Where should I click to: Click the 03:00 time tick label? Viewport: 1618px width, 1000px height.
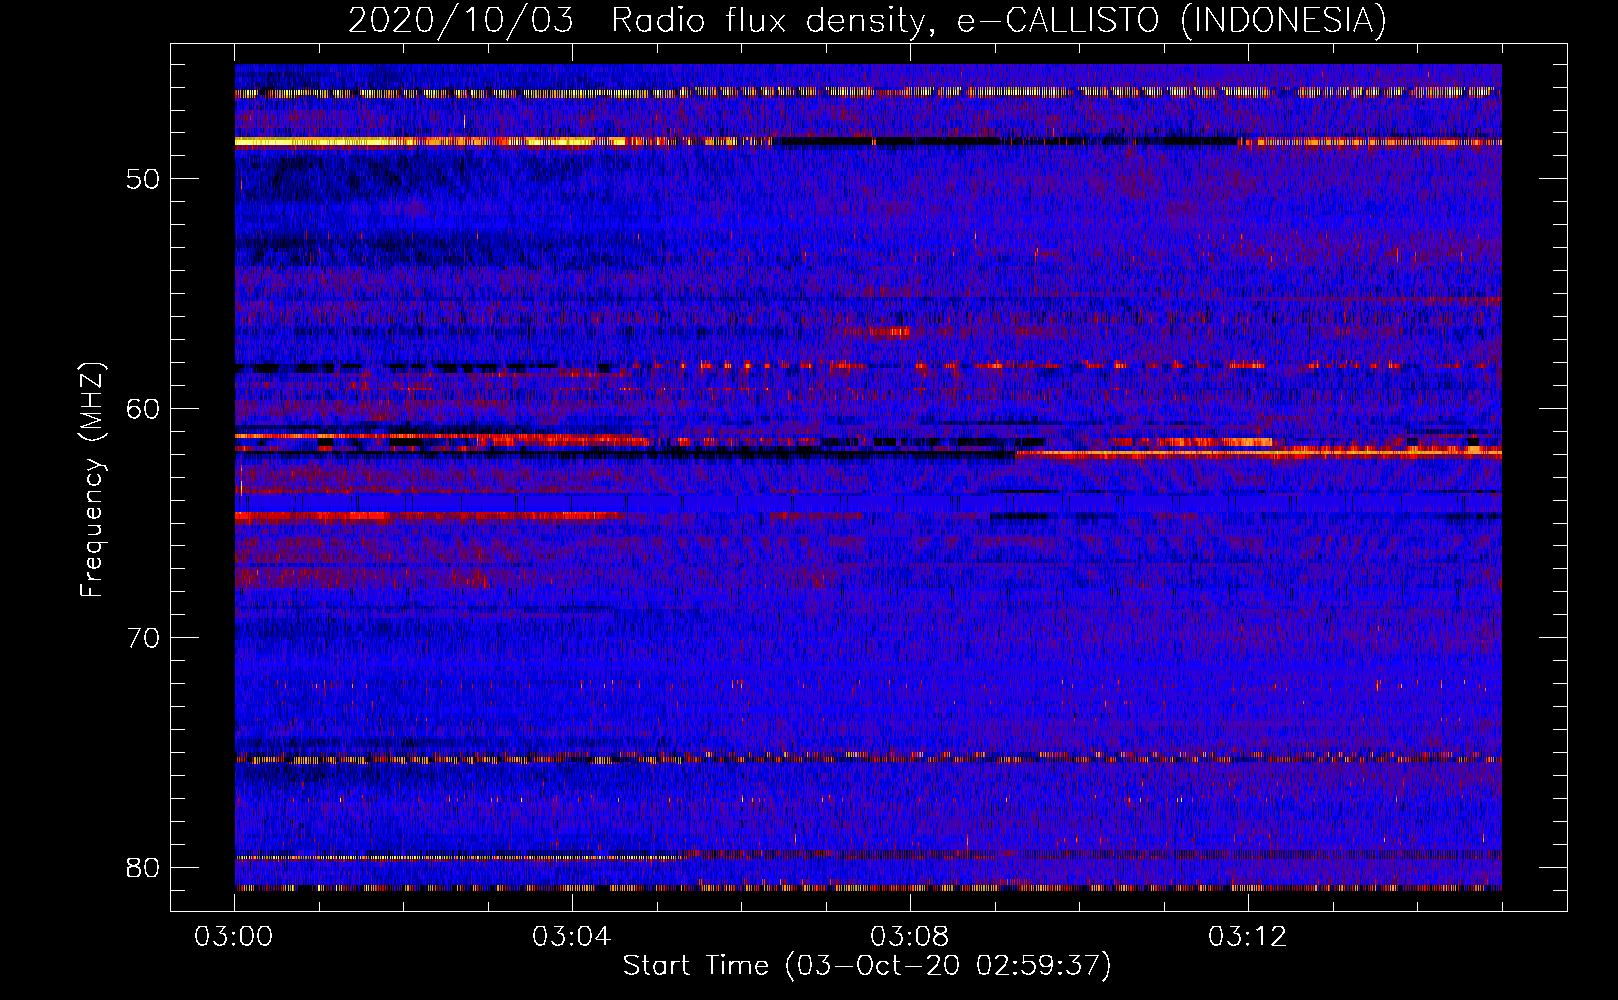[x=234, y=937]
